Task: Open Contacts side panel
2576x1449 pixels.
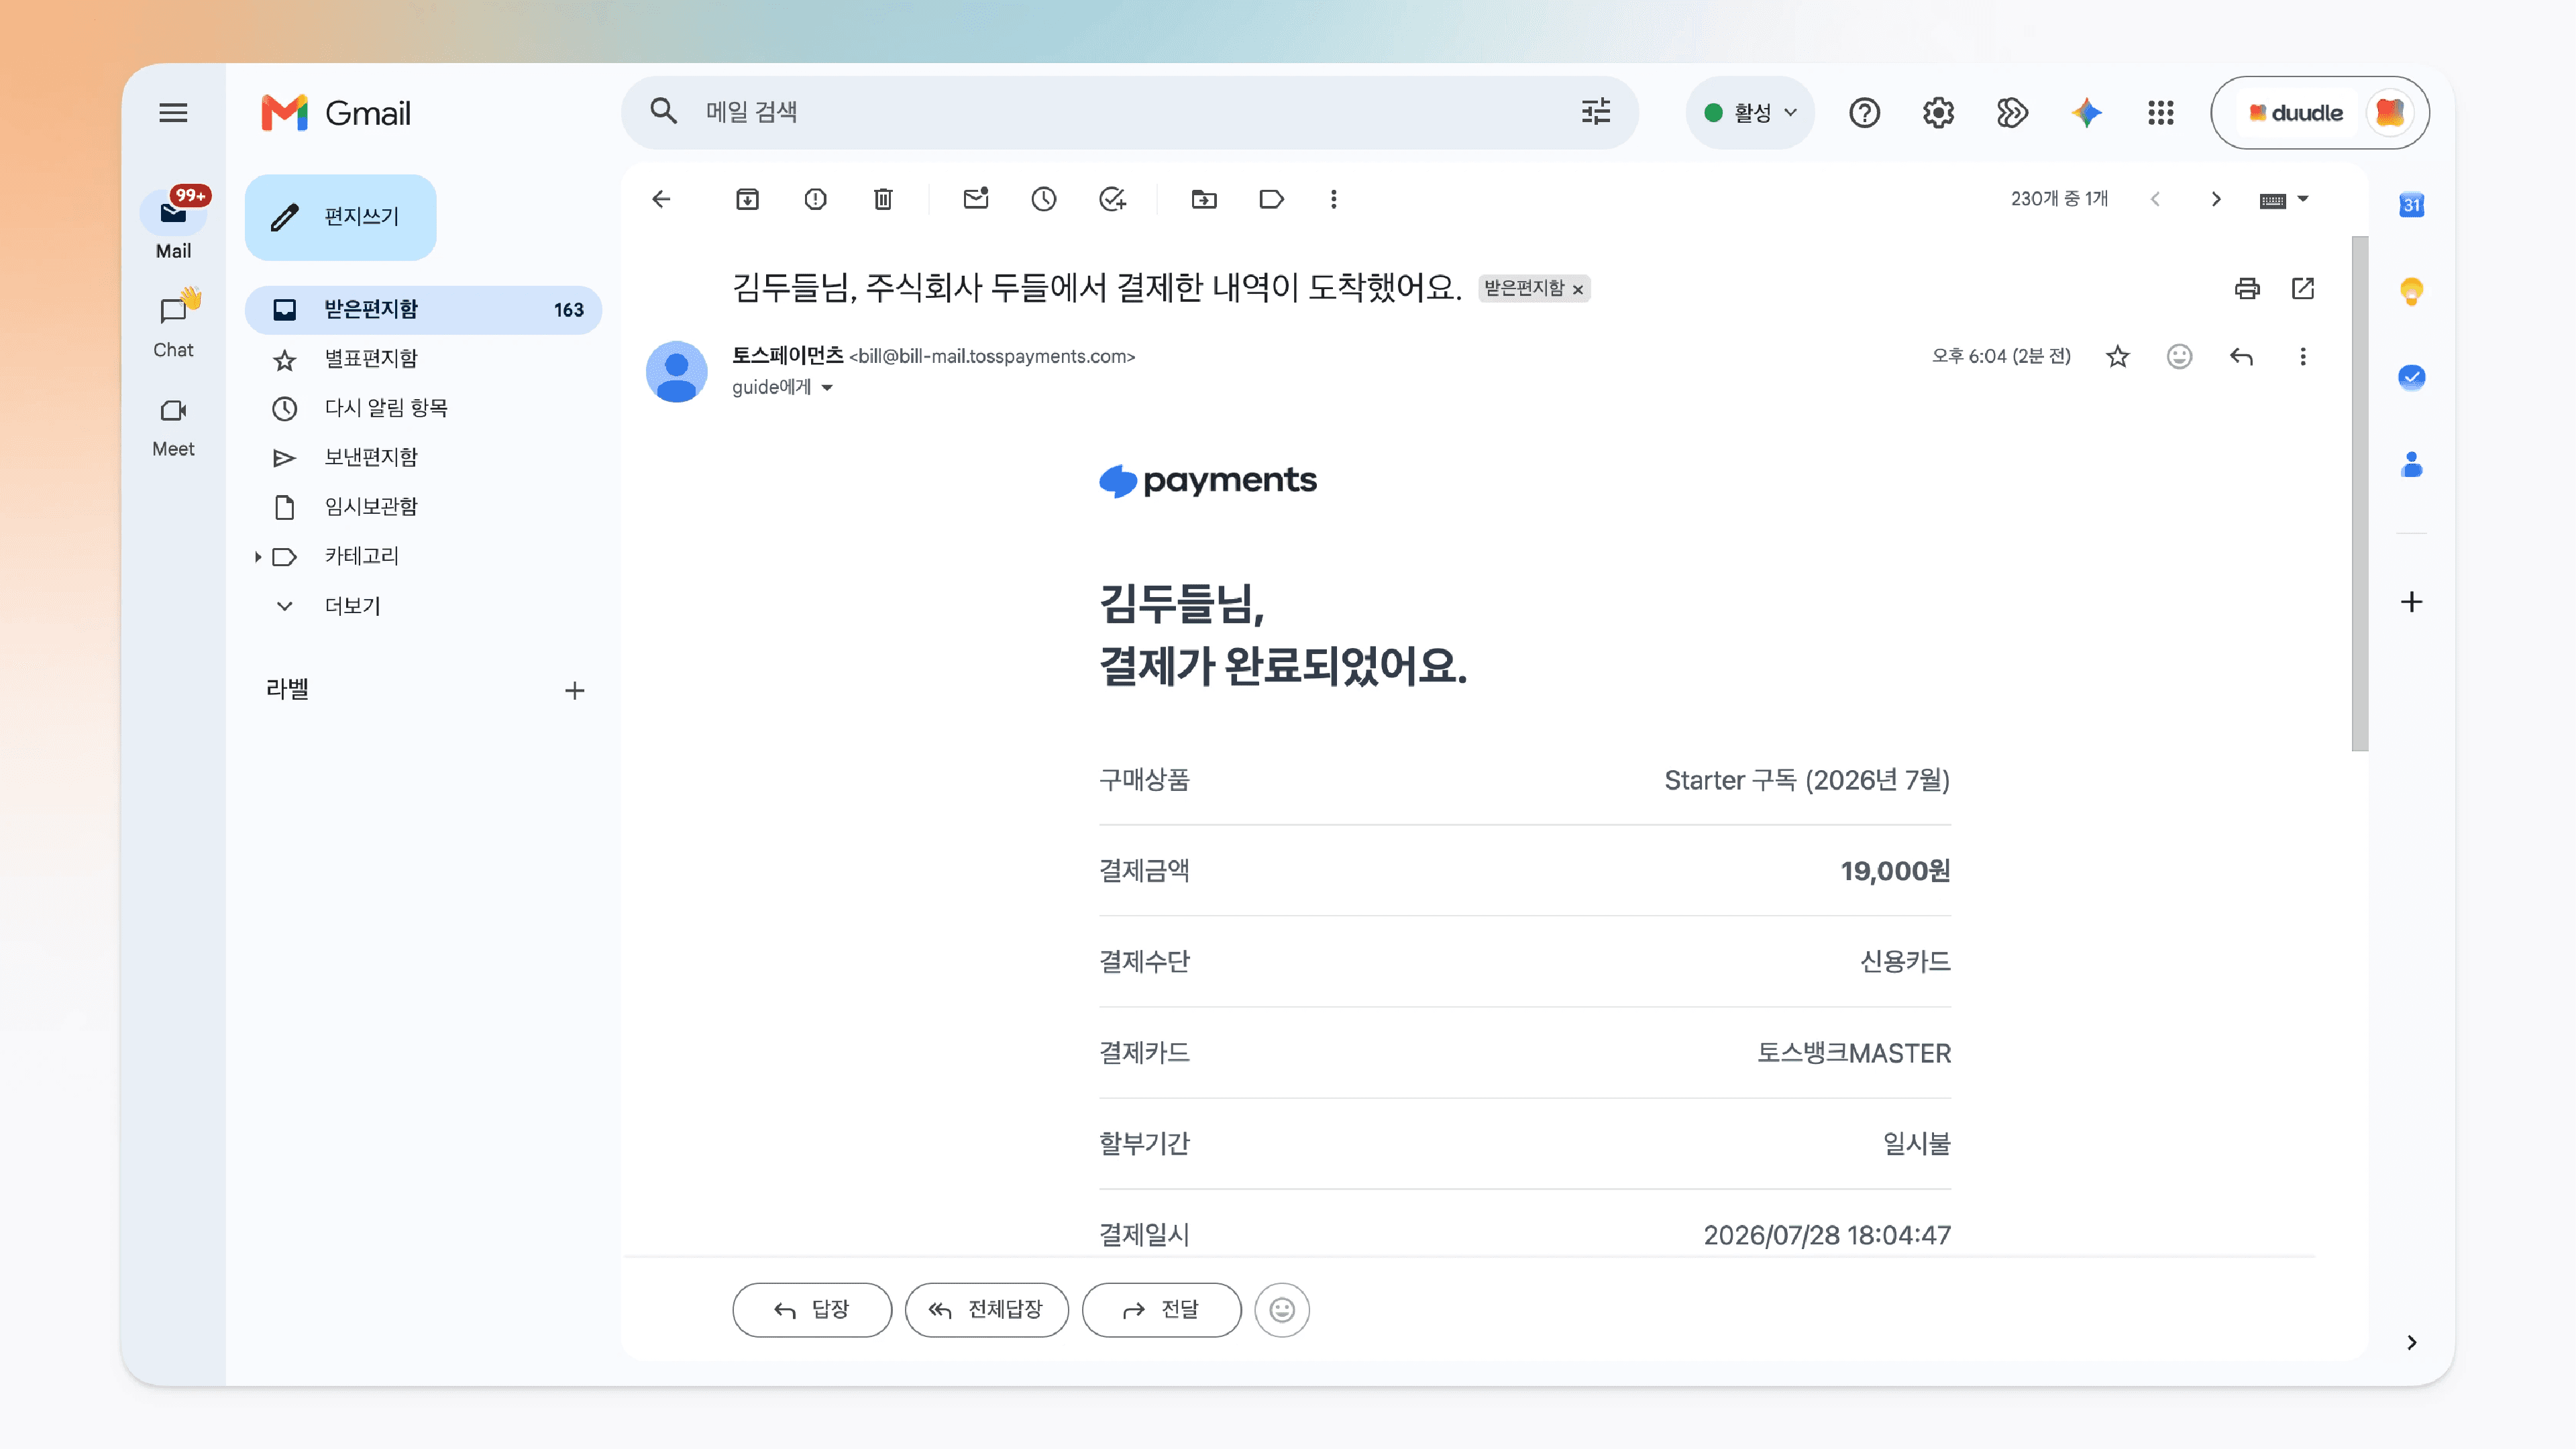Action: pos(2411,465)
